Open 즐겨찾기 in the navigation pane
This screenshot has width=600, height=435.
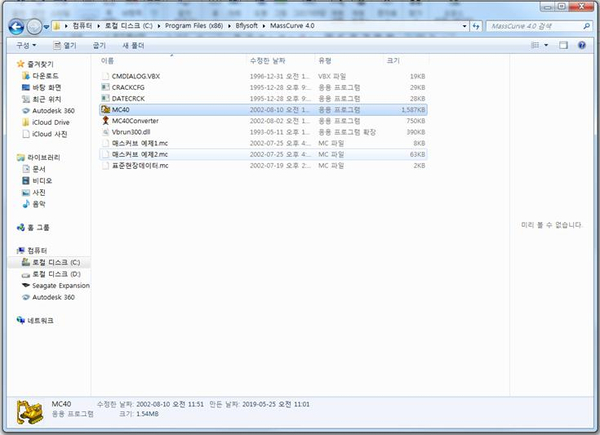point(40,64)
